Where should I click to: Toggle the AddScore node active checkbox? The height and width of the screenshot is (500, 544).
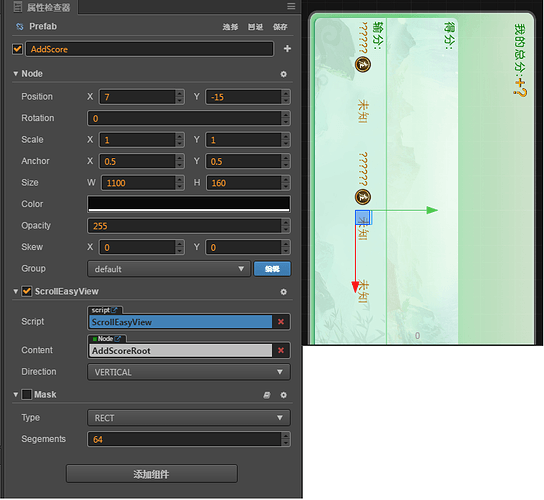click(17, 49)
